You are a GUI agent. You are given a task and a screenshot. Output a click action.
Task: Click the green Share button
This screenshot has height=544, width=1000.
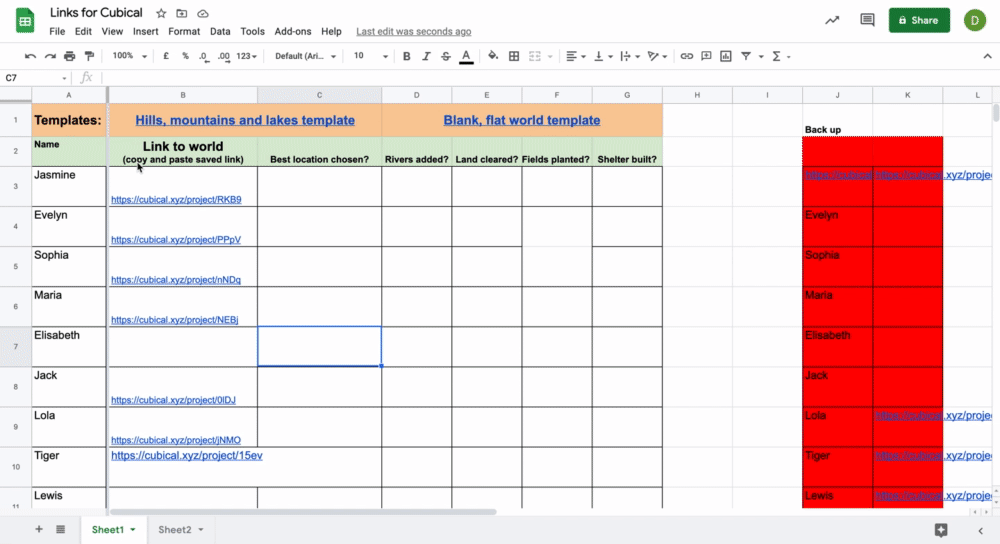click(x=919, y=20)
